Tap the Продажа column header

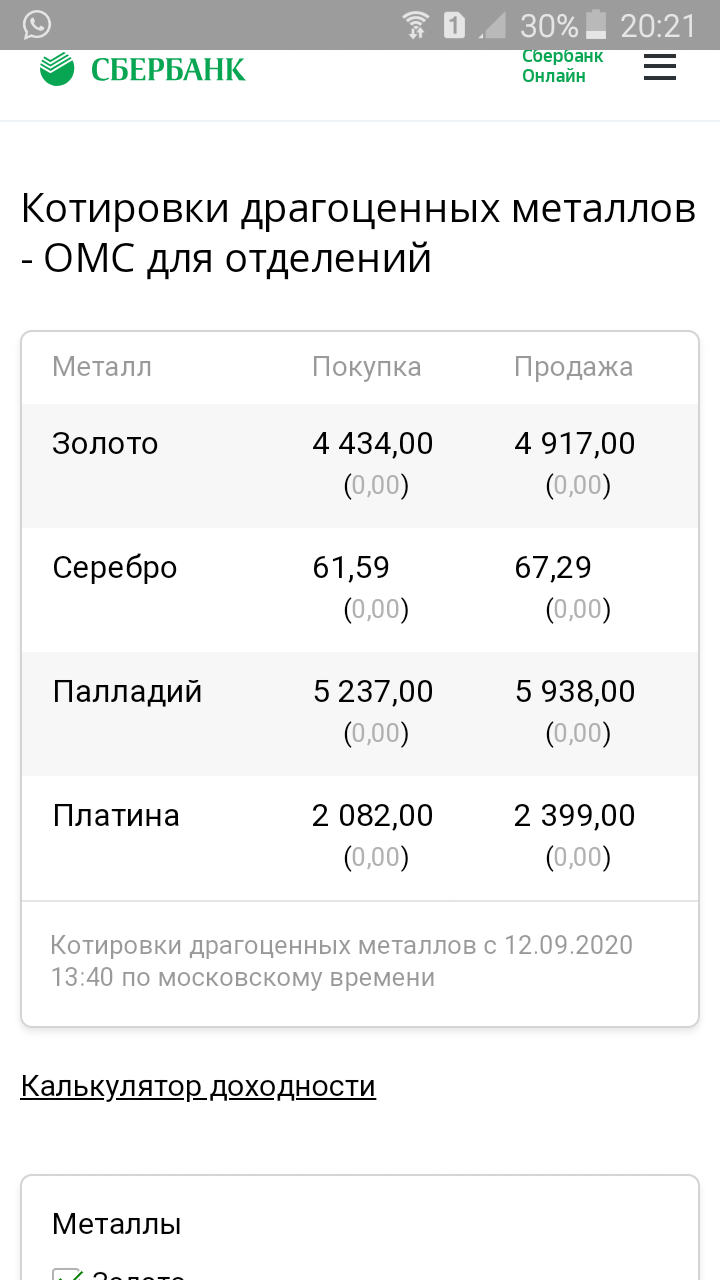573,367
